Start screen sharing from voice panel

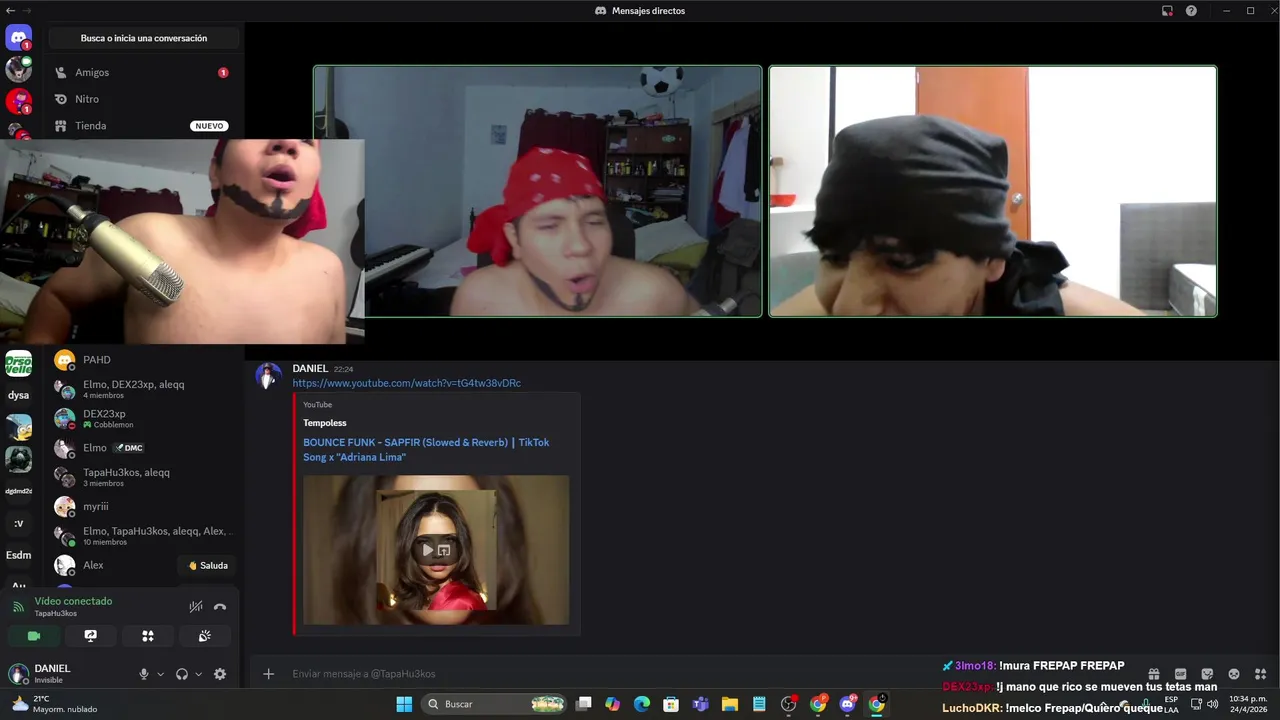click(90, 636)
